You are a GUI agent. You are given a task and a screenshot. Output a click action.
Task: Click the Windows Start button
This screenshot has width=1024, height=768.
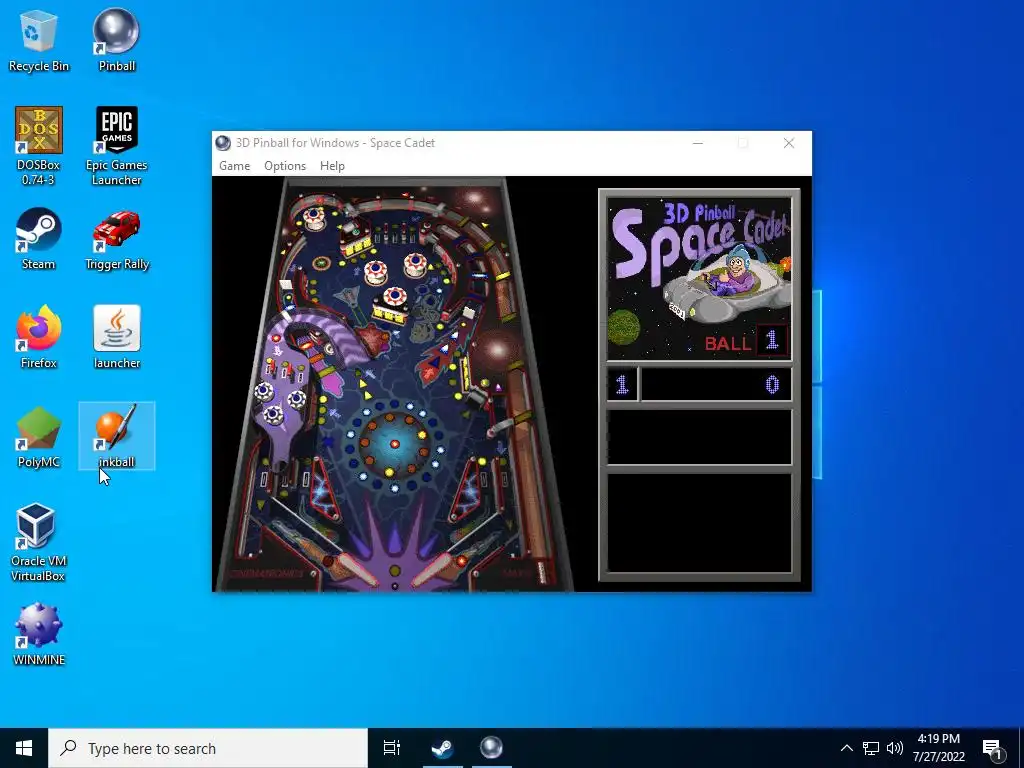(x=24, y=748)
